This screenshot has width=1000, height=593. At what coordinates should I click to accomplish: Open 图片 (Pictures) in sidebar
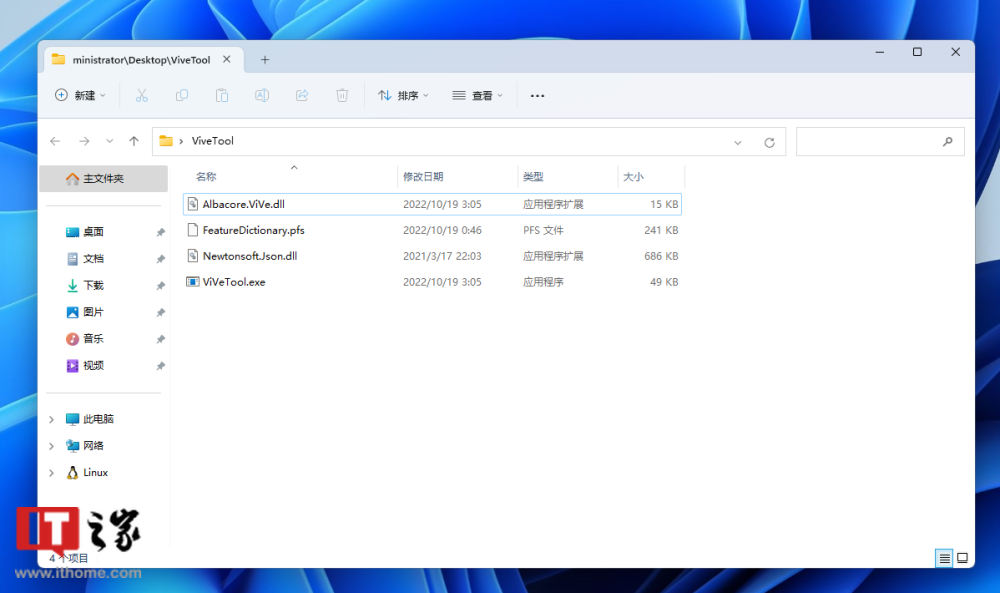[x=93, y=312]
